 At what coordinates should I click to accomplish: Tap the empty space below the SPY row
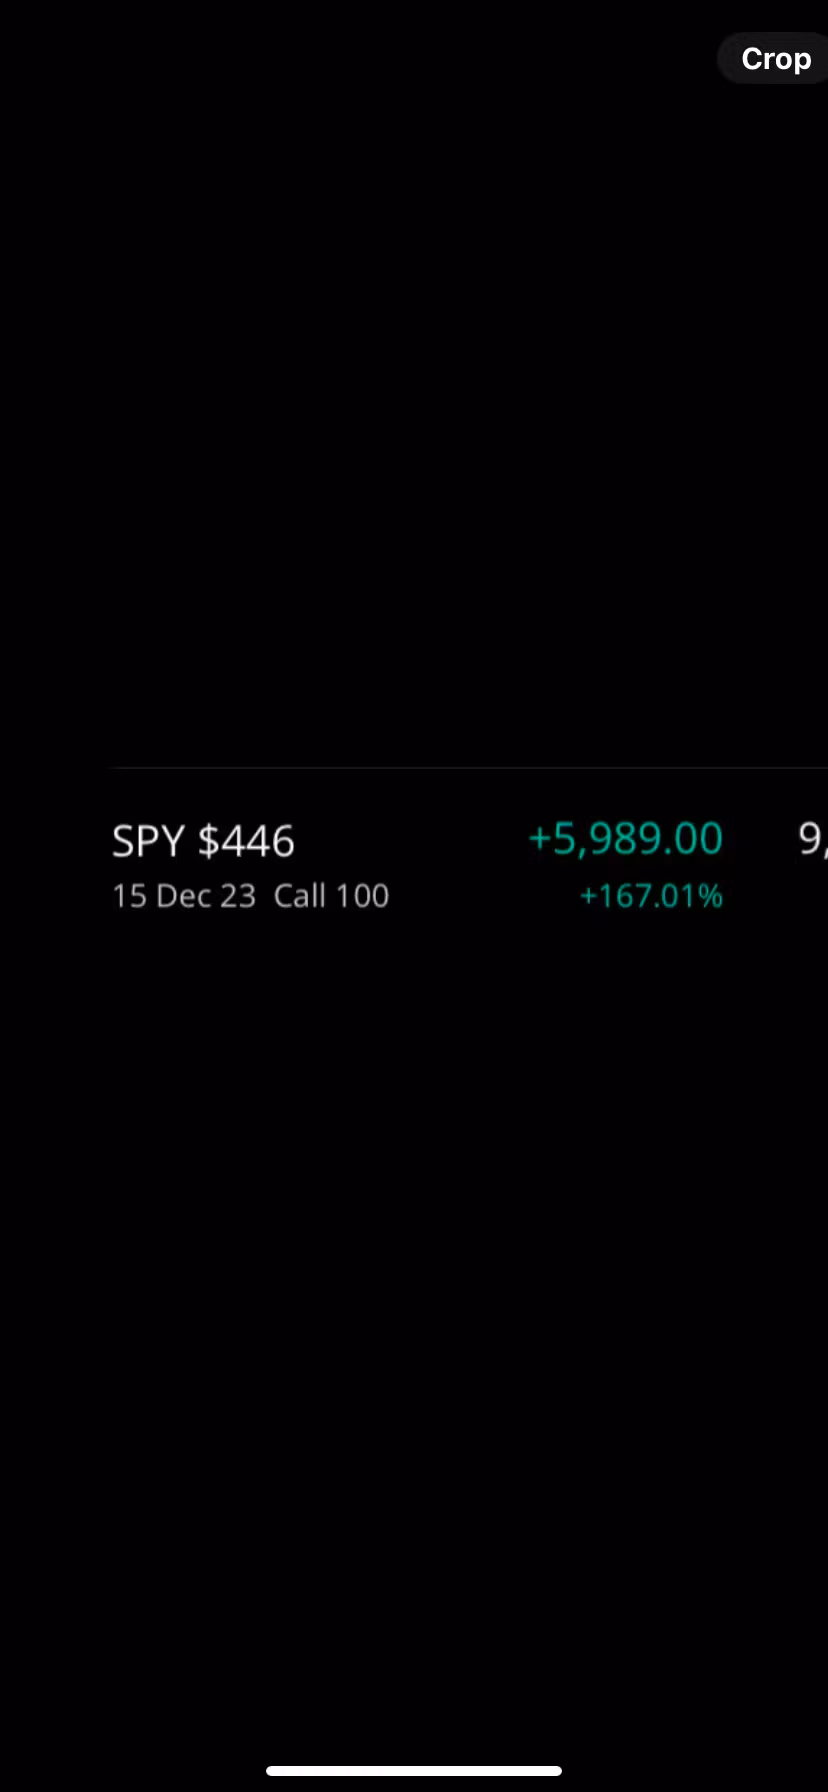pos(414,1250)
